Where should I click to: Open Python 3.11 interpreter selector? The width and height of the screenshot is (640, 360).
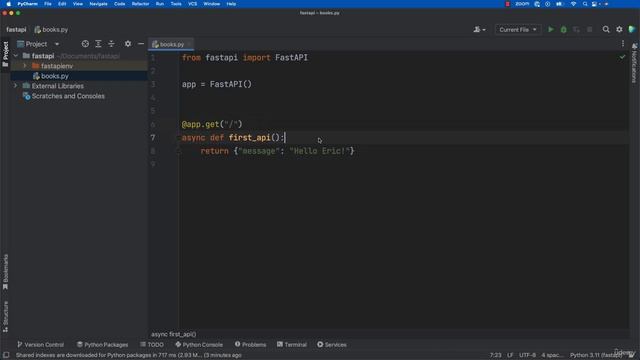[596, 355]
